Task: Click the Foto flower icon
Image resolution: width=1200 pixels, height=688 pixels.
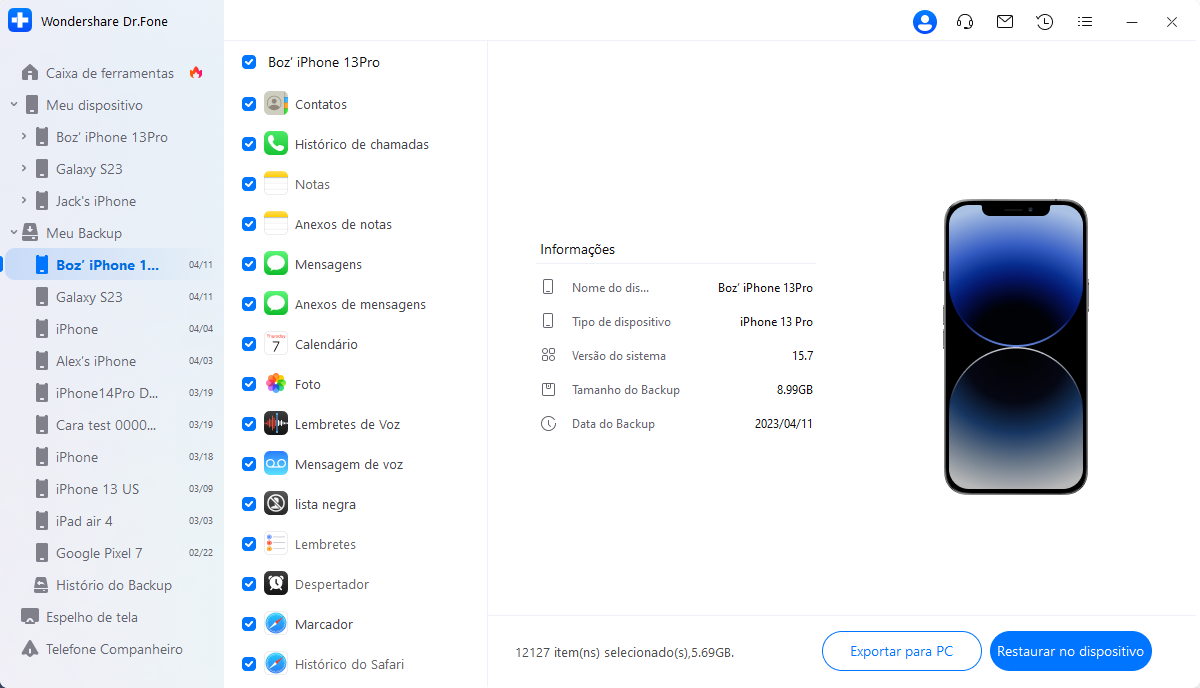Action: (x=276, y=384)
